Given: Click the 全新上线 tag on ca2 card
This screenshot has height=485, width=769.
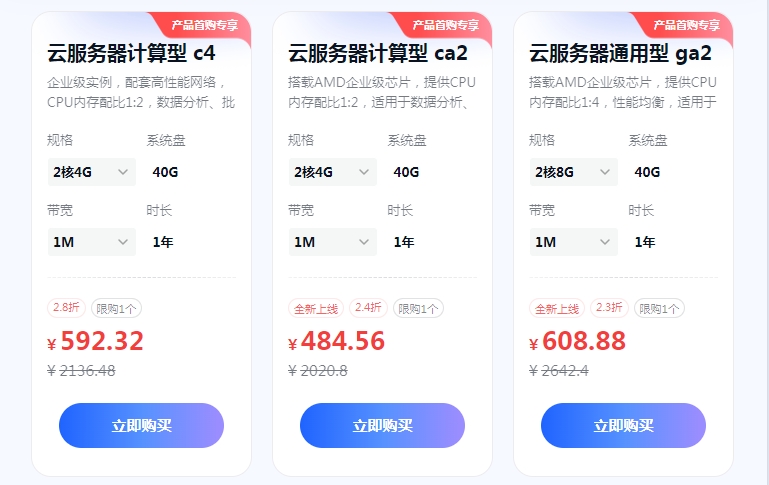Looking at the screenshot, I should (315, 308).
